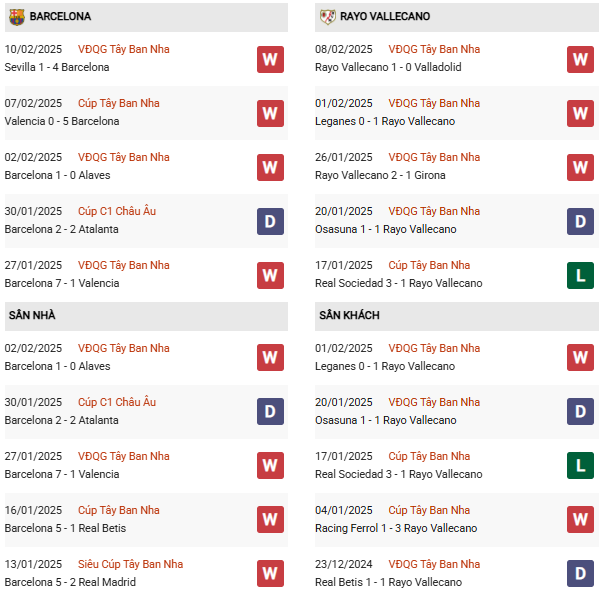The height and width of the screenshot is (594, 600).
Task: Select the BARCELONA team header
Action: (x=60, y=16)
